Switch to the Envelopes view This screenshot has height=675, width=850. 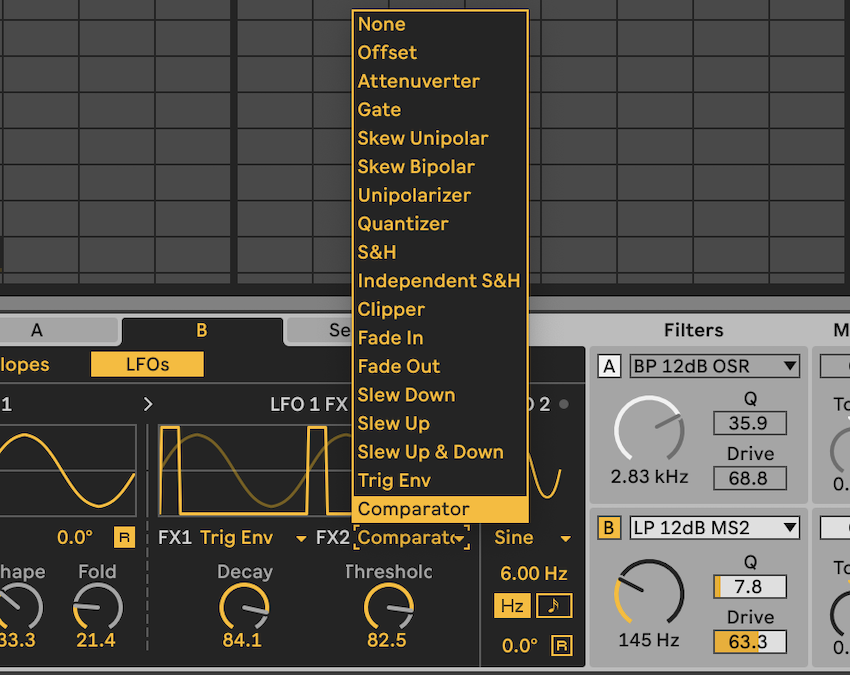23,365
